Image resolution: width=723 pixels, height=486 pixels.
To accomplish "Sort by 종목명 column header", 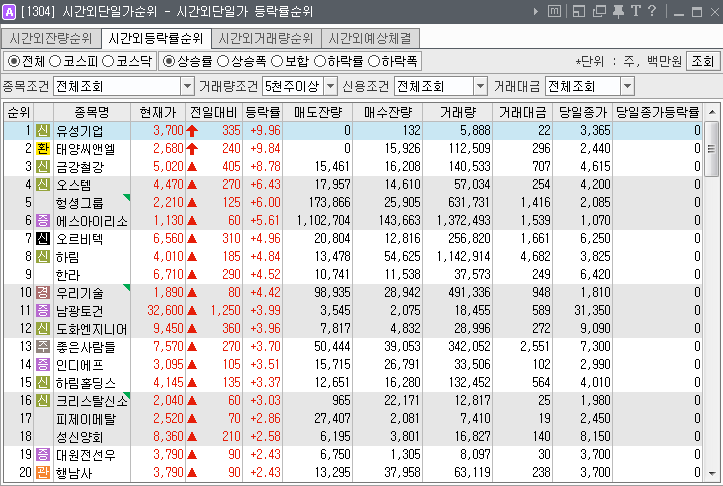I will tap(92, 112).
